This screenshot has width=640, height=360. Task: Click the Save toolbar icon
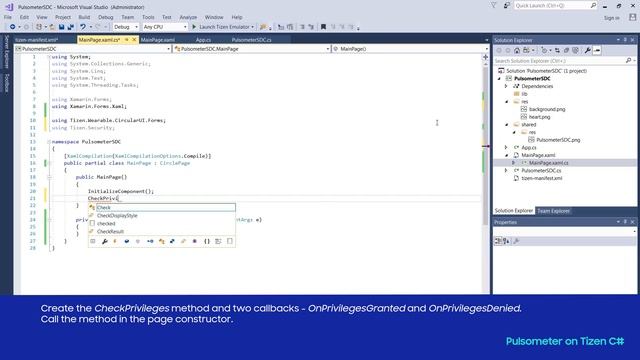[x=61, y=27]
